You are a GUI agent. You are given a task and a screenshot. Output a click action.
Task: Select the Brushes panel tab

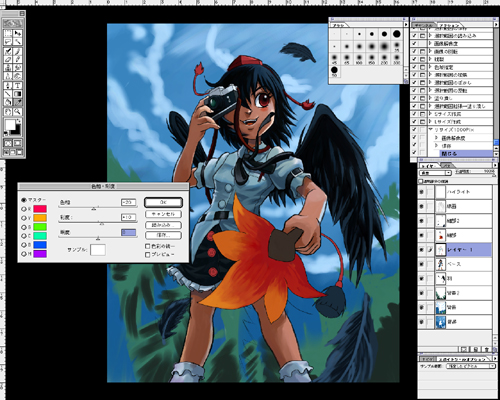[x=339, y=25]
